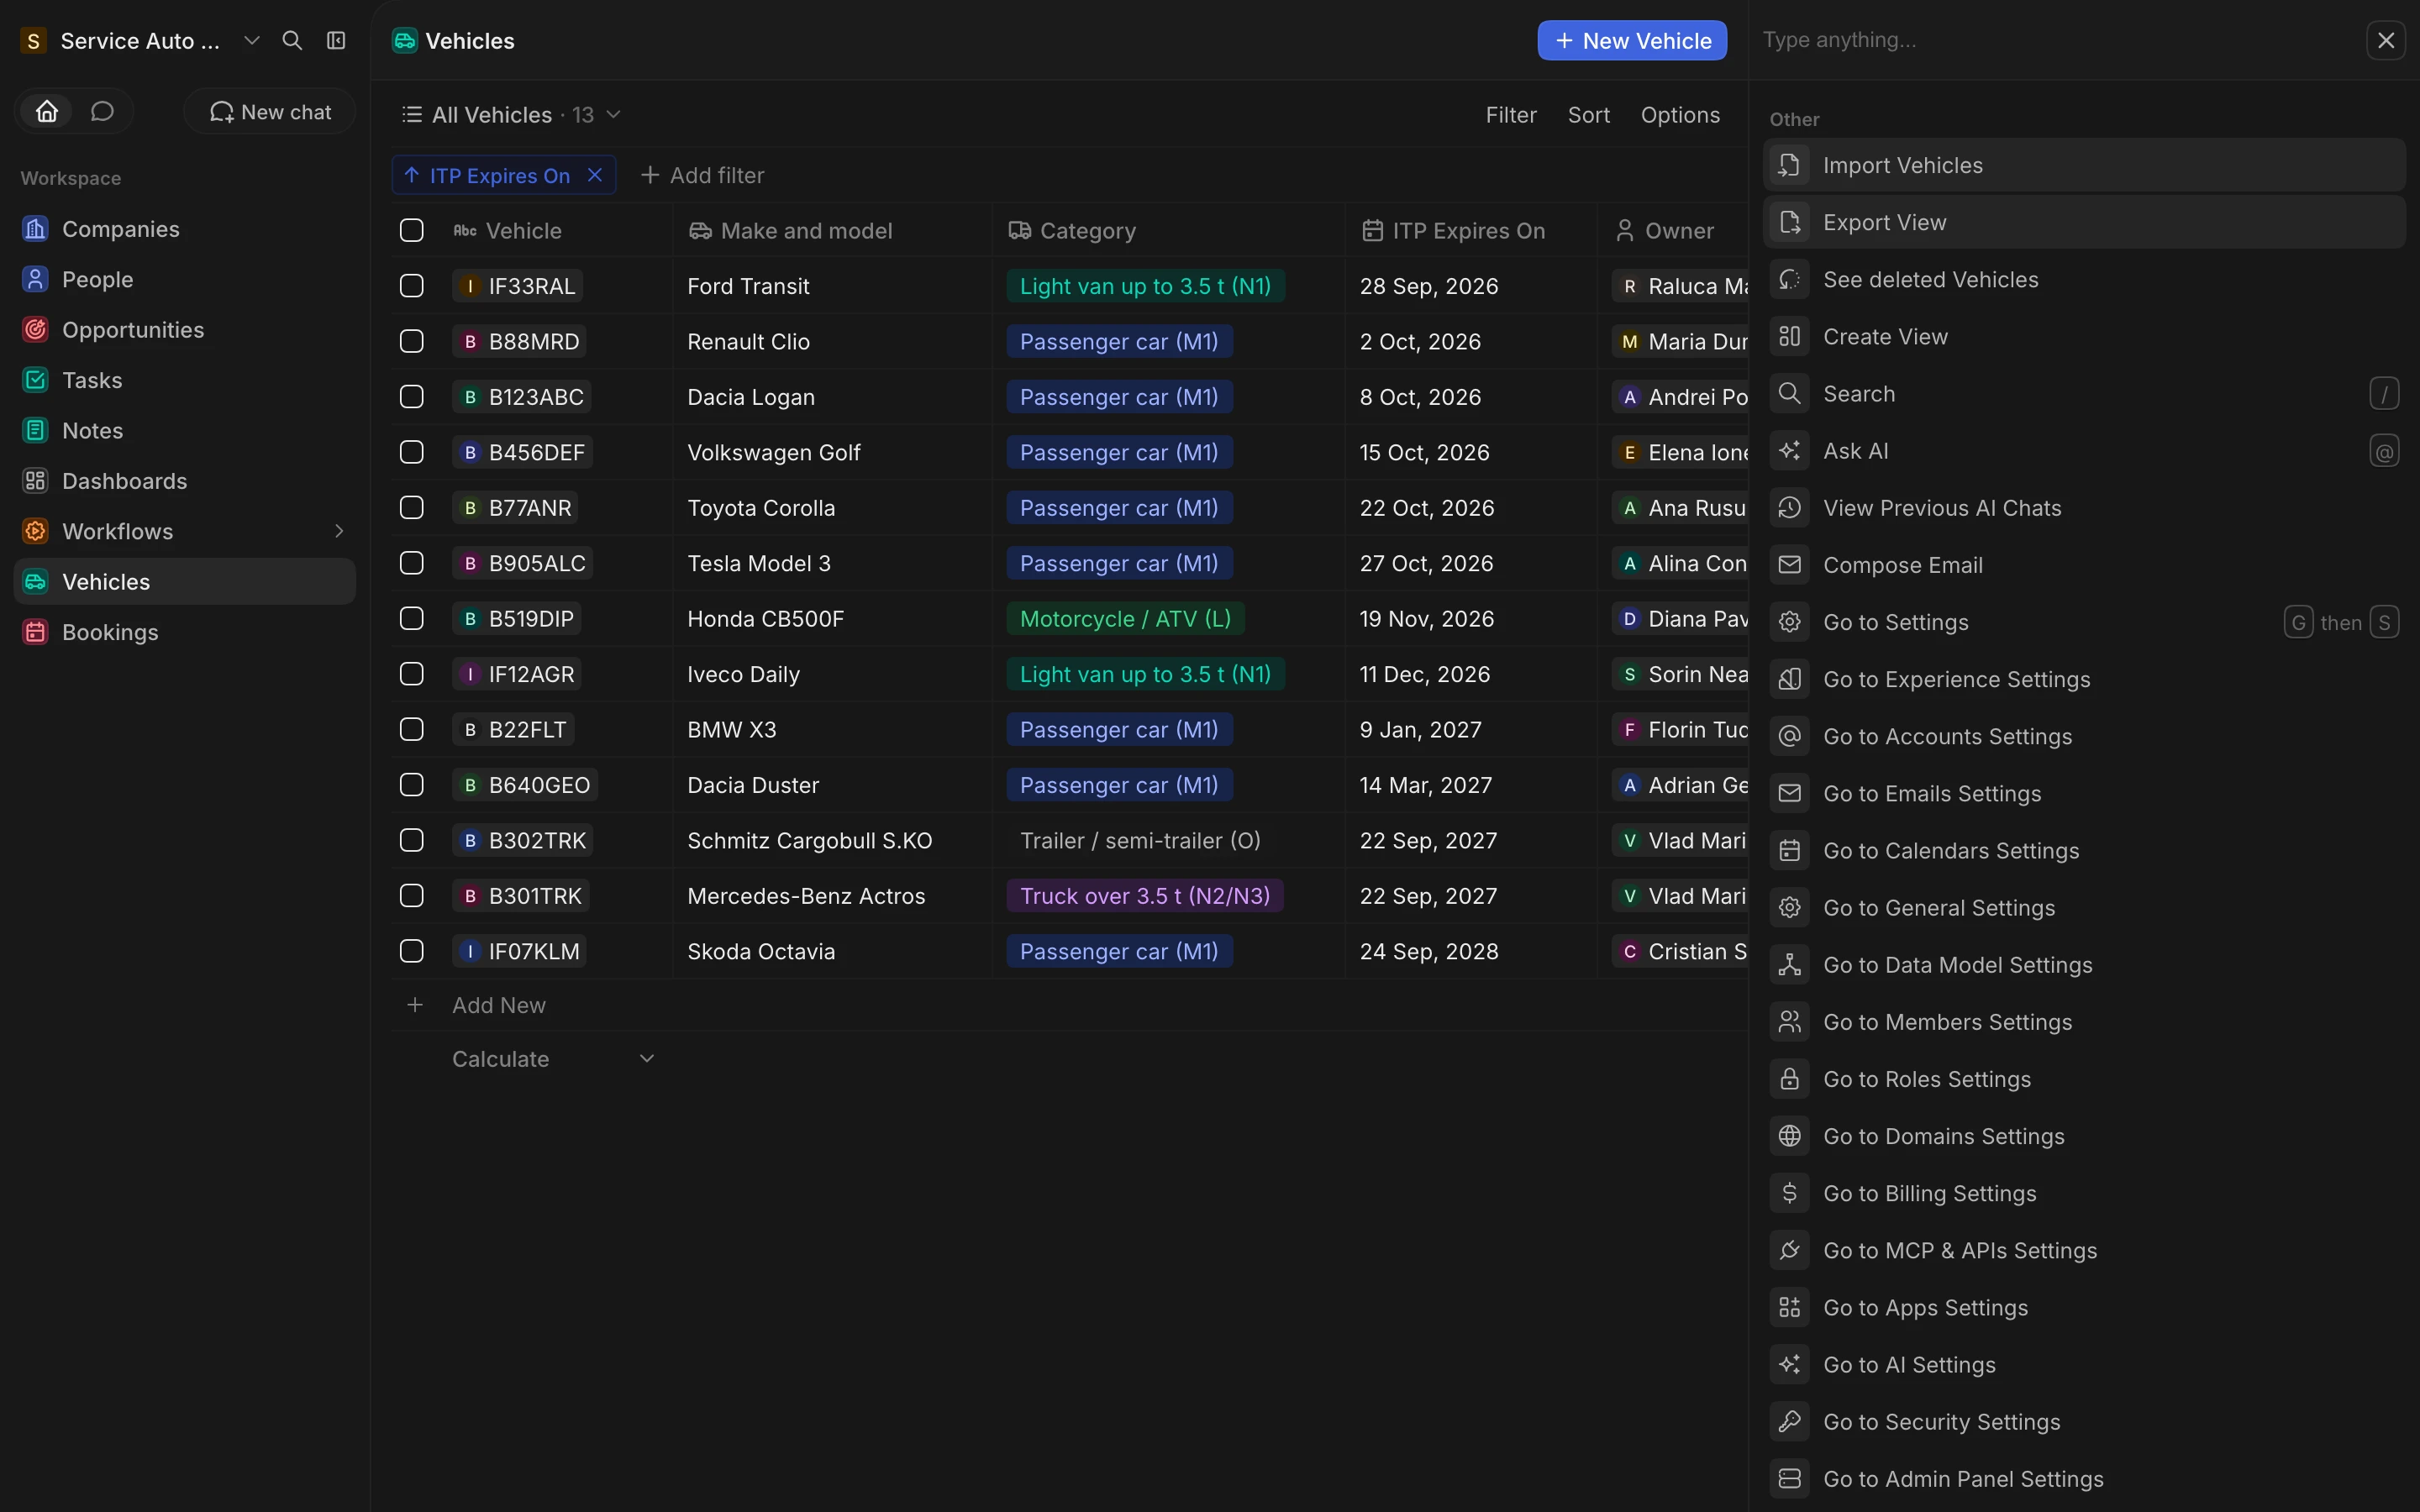Image resolution: width=2420 pixels, height=1512 pixels.
Task: Click the View Previous AI Chats history icon
Action: coord(1789,508)
